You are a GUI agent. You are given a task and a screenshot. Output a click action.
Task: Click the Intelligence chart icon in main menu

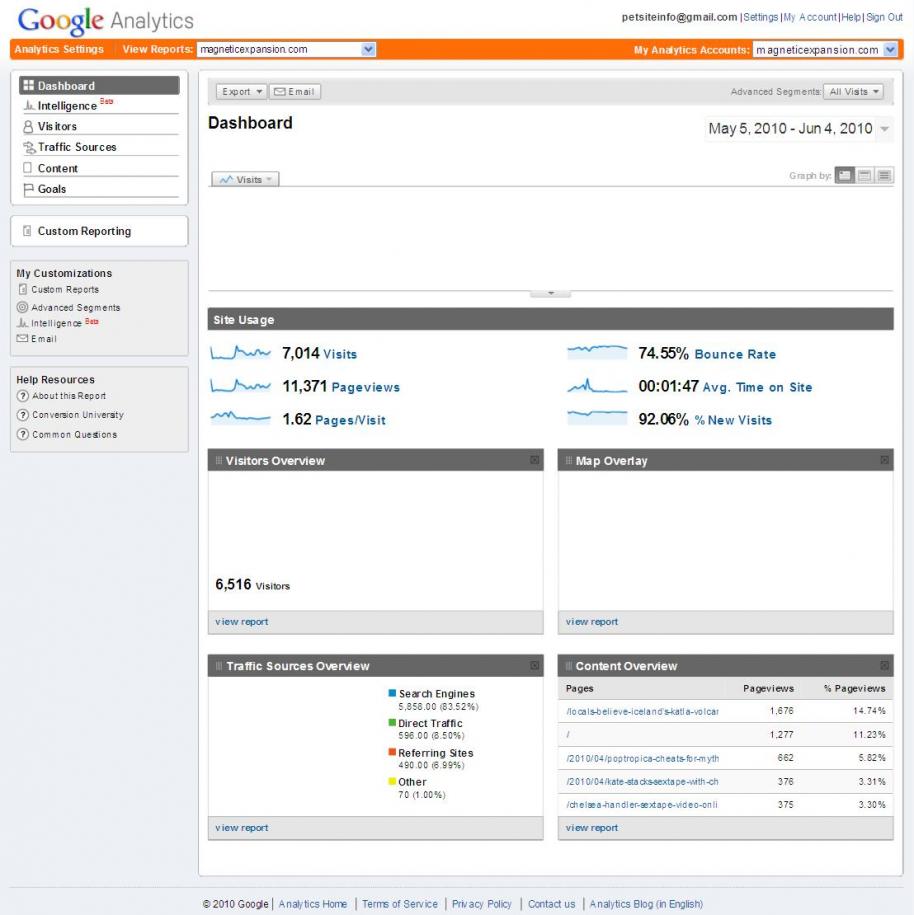(x=29, y=106)
